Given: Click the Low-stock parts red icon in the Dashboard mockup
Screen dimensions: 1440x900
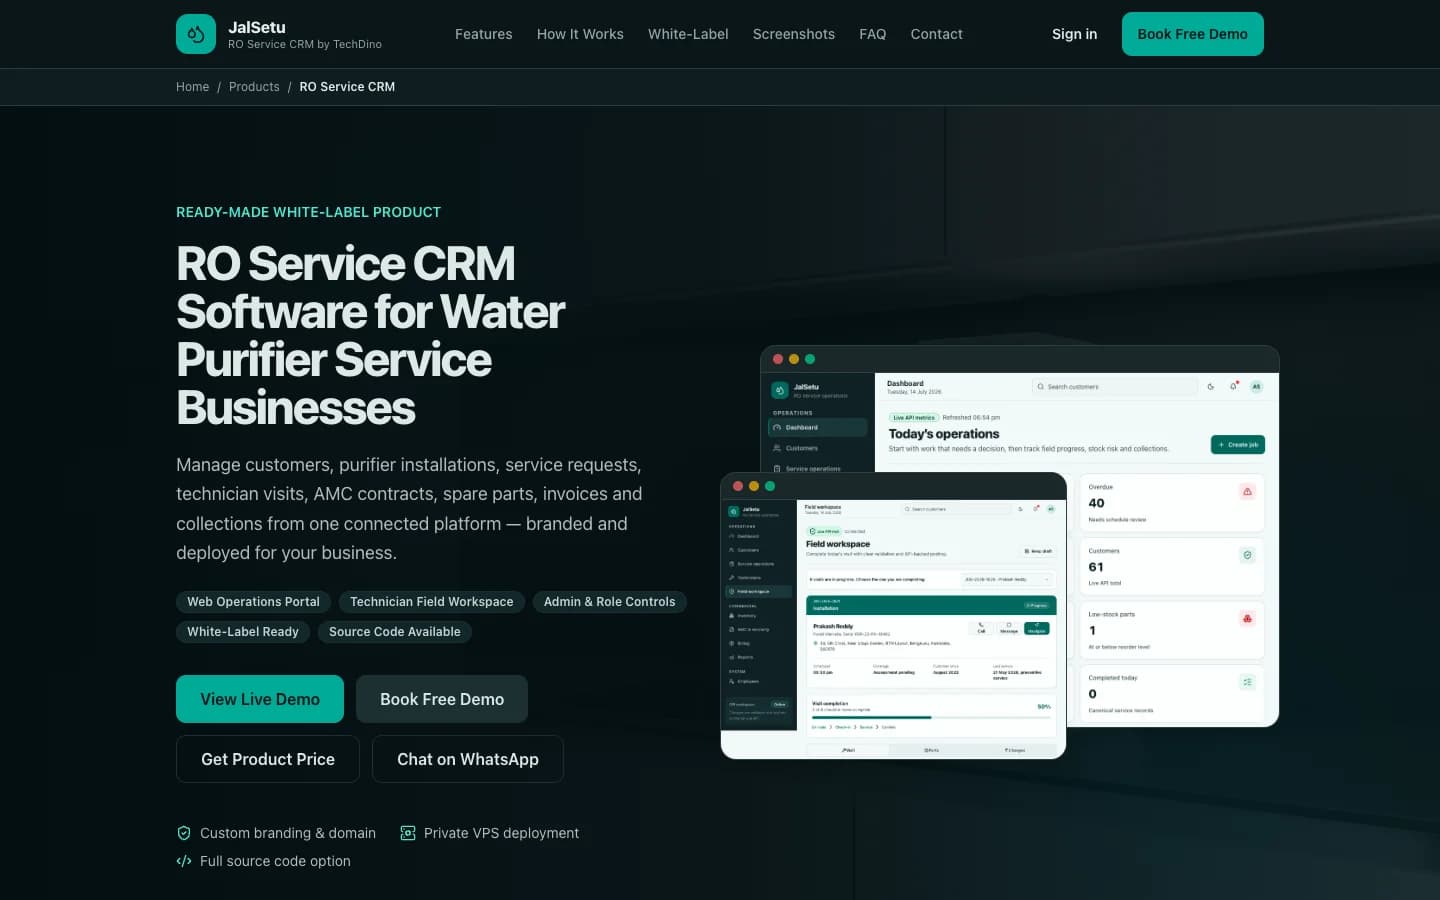Looking at the screenshot, I should [1247, 619].
